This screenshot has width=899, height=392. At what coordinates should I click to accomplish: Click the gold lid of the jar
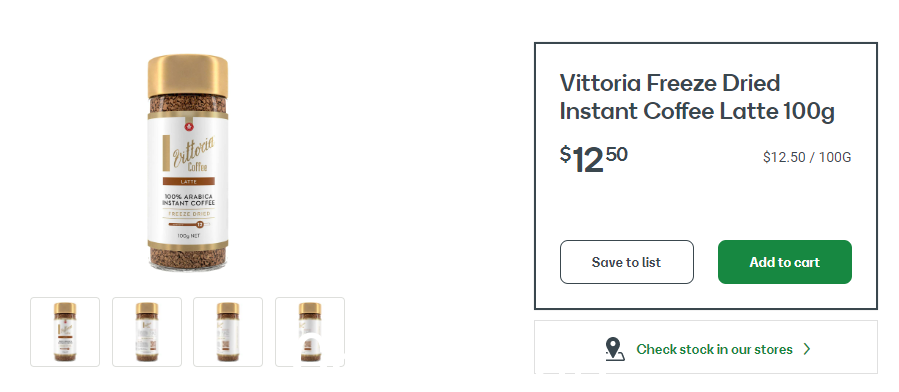point(188,76)
